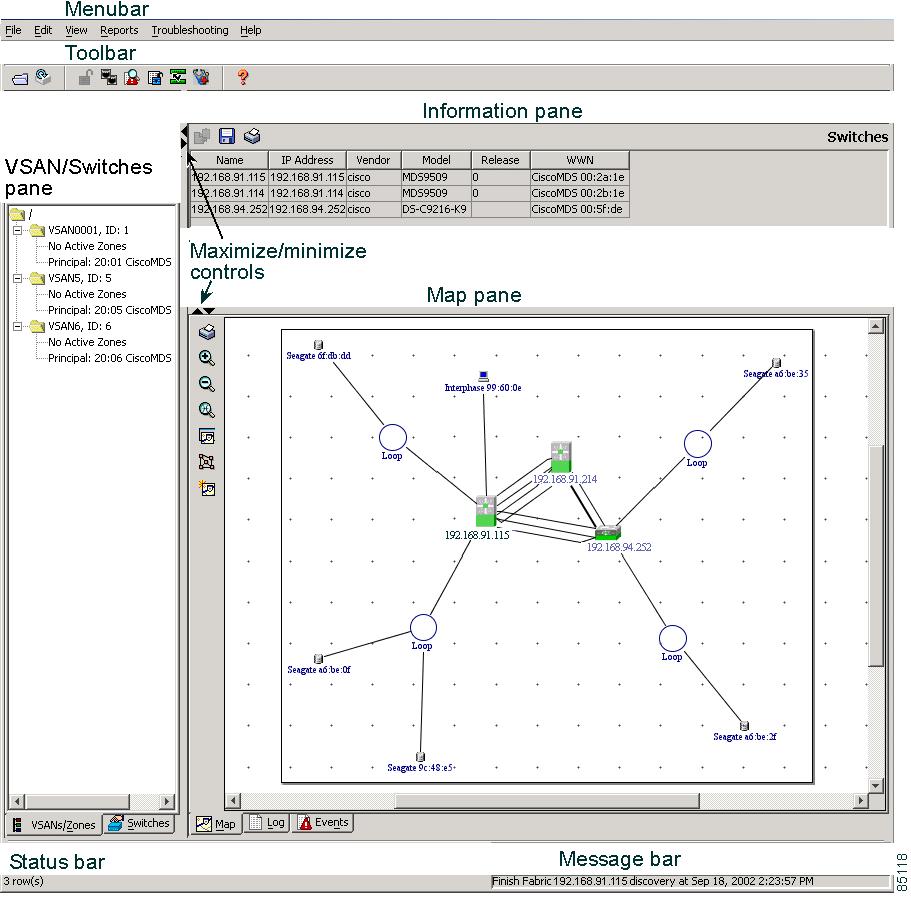
Task: Click the floppy disk save icon
Action: (227, 136)
